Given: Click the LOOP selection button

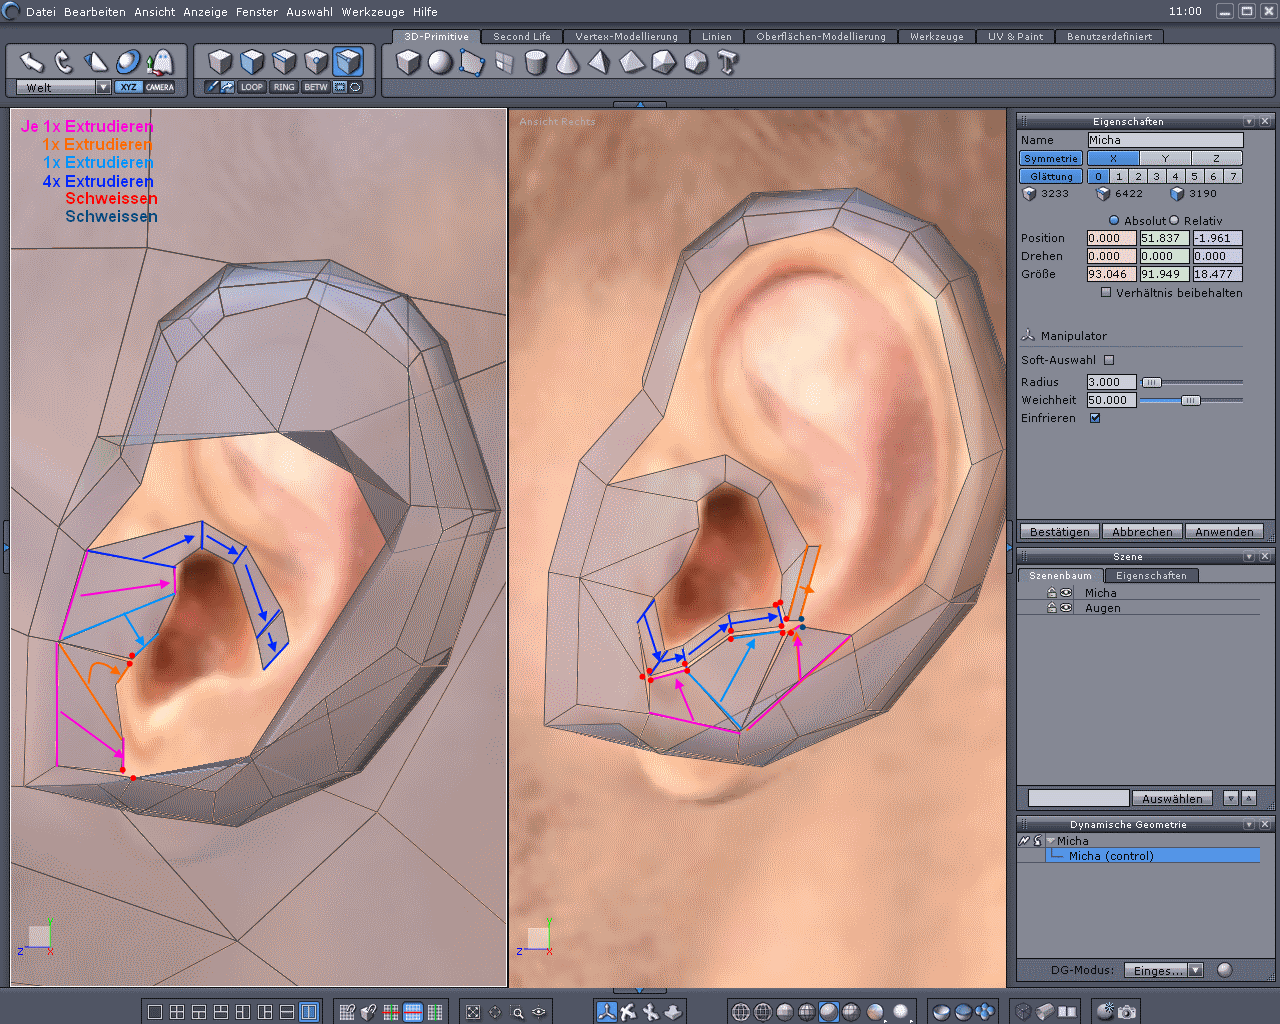Looking at the screenshot, I should (x=252, y=87).
